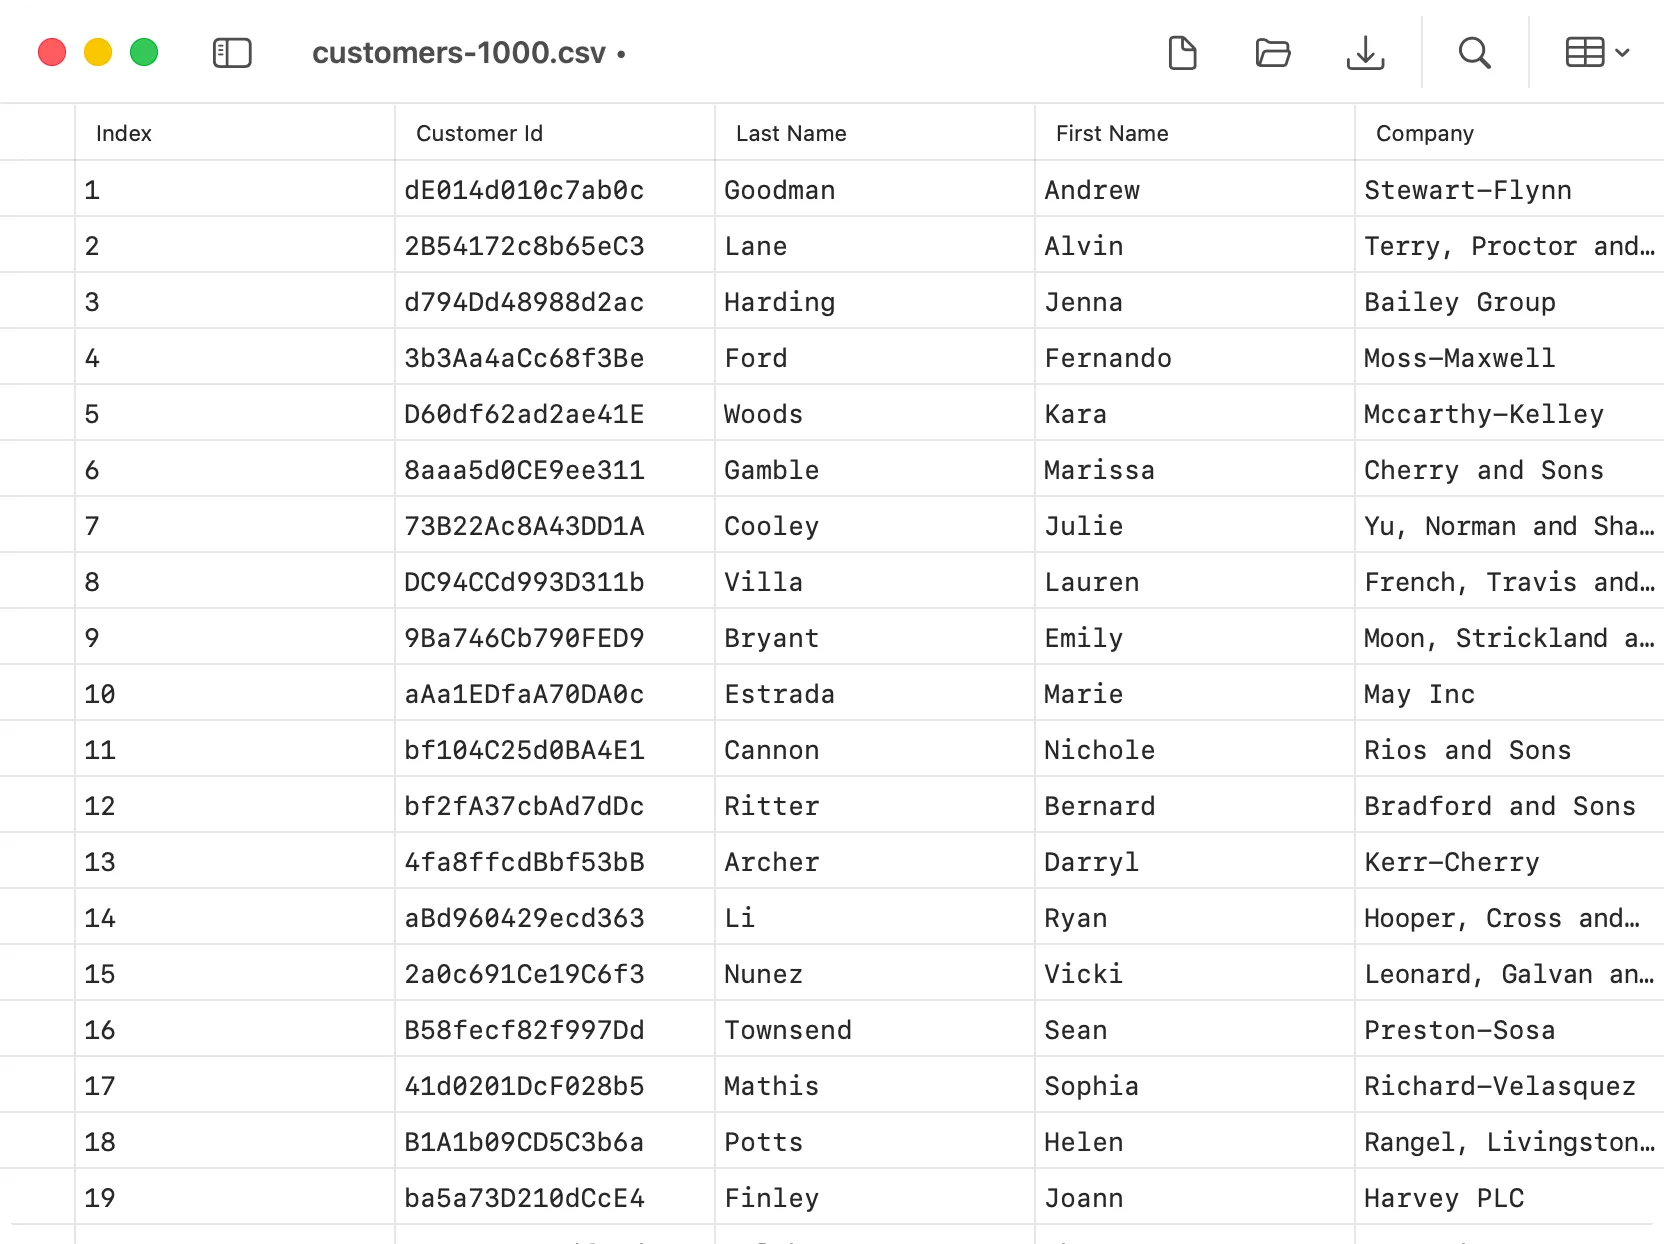
Task: Select the Jenna first name cell
Action: pyautogui.click(x=1195, y=301)
